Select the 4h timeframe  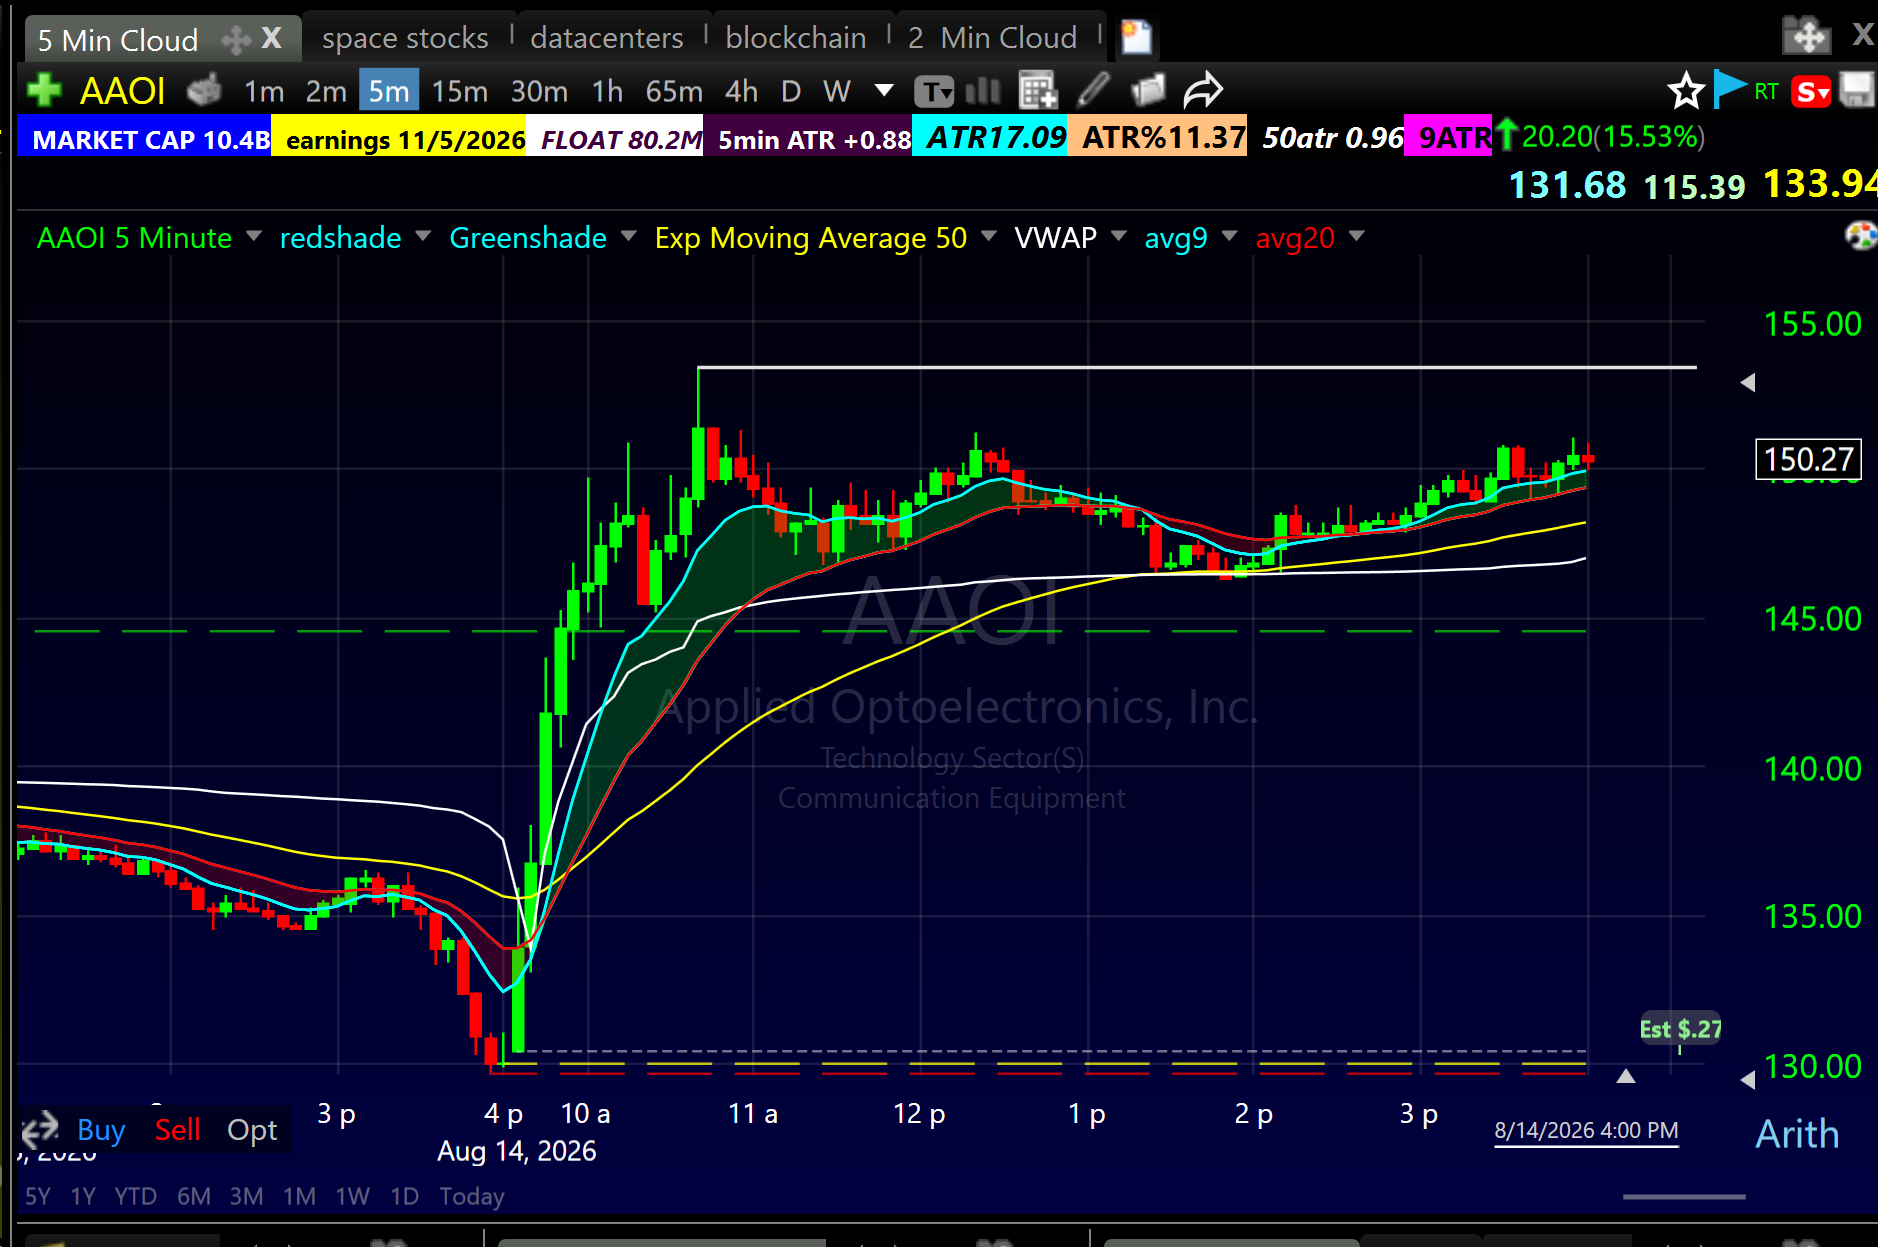741,92
